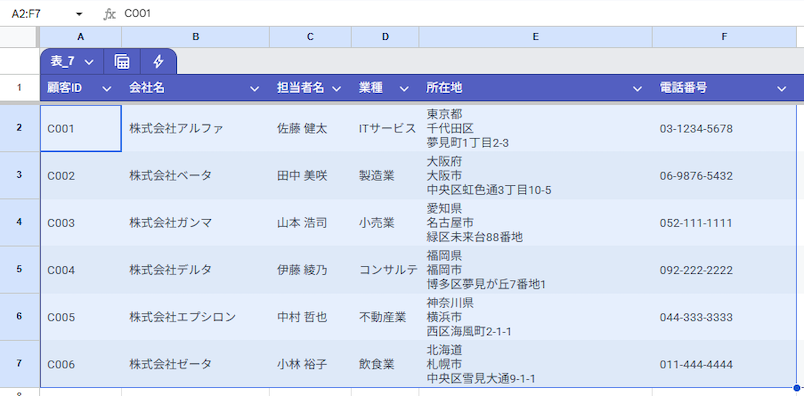Image resolution: width=804 pixels, height=396 pixels.
Task: Open the 担当者名 column dropdown arrow
Action: pos(336,89)
